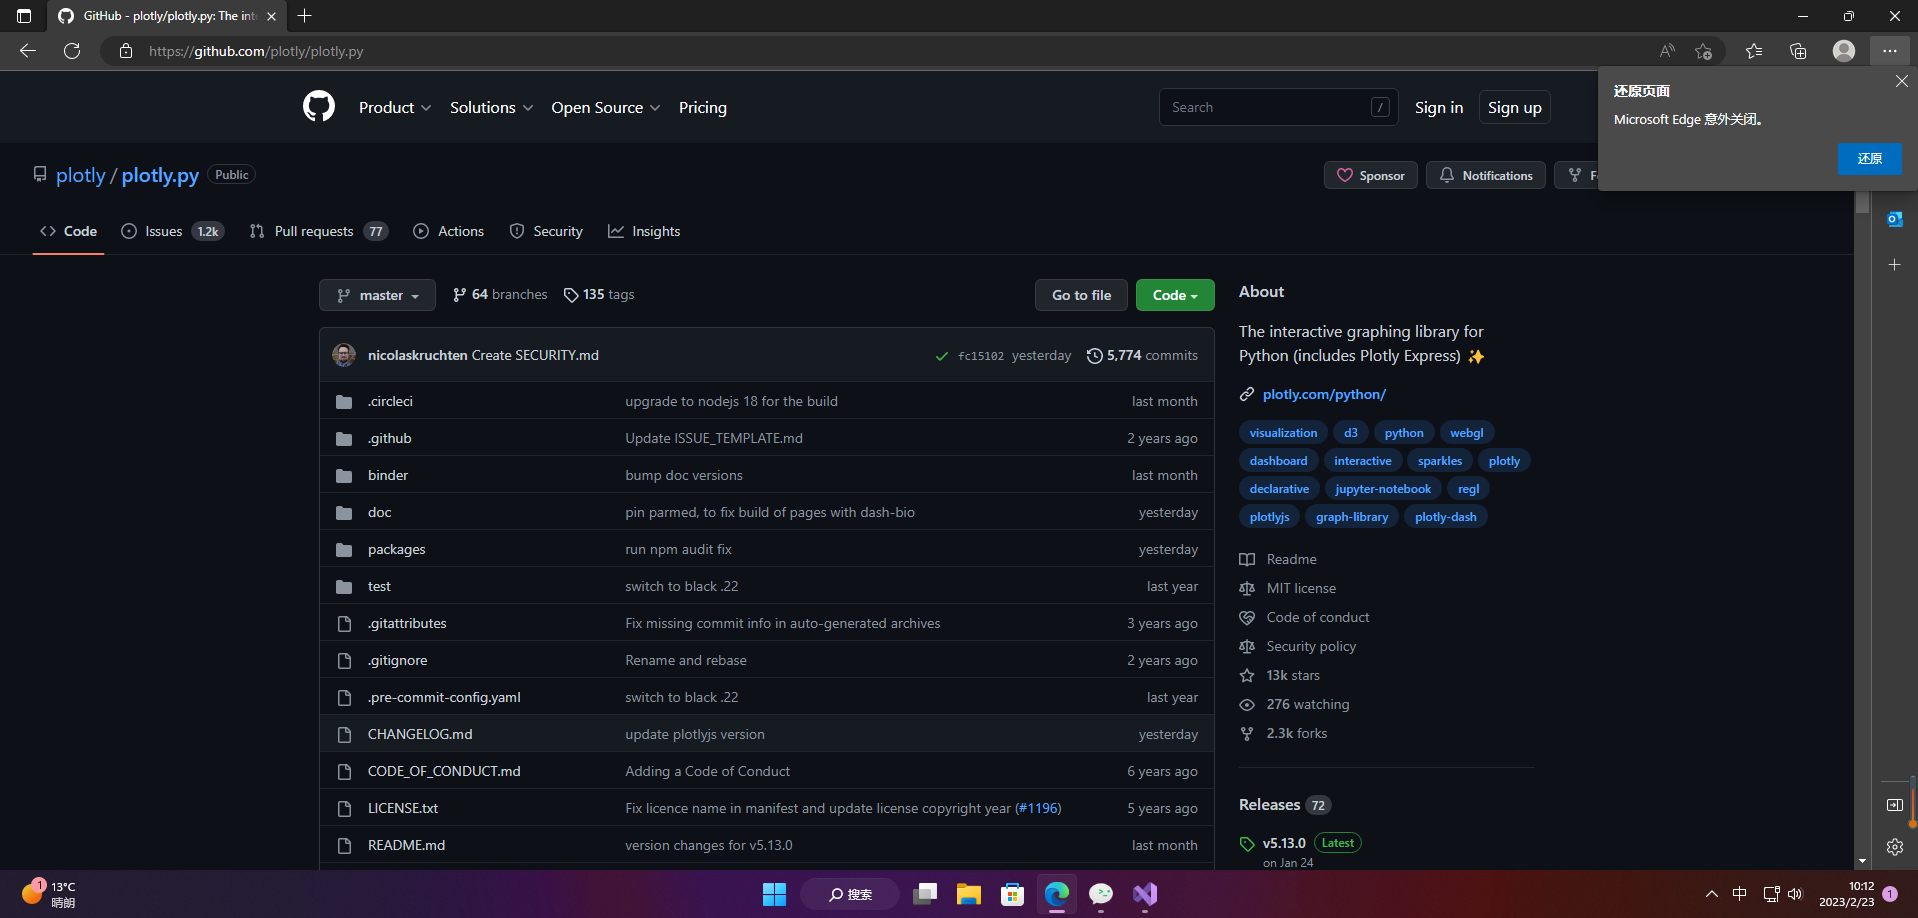Open Edge sidebar settings gear

pyautogui.click(x=1895, y=847)
